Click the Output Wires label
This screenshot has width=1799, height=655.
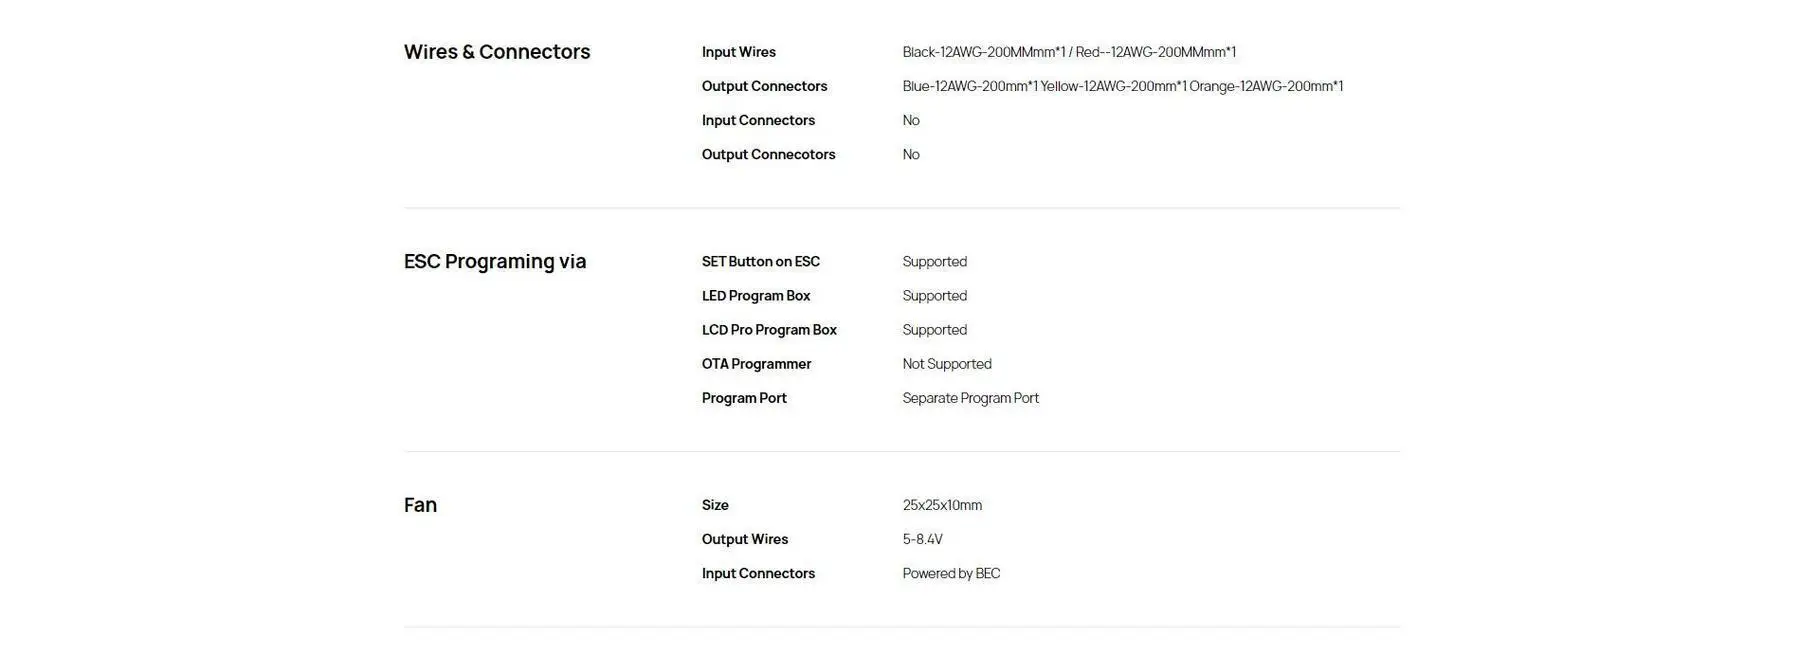pyautogui.click(x=745, y=539)
